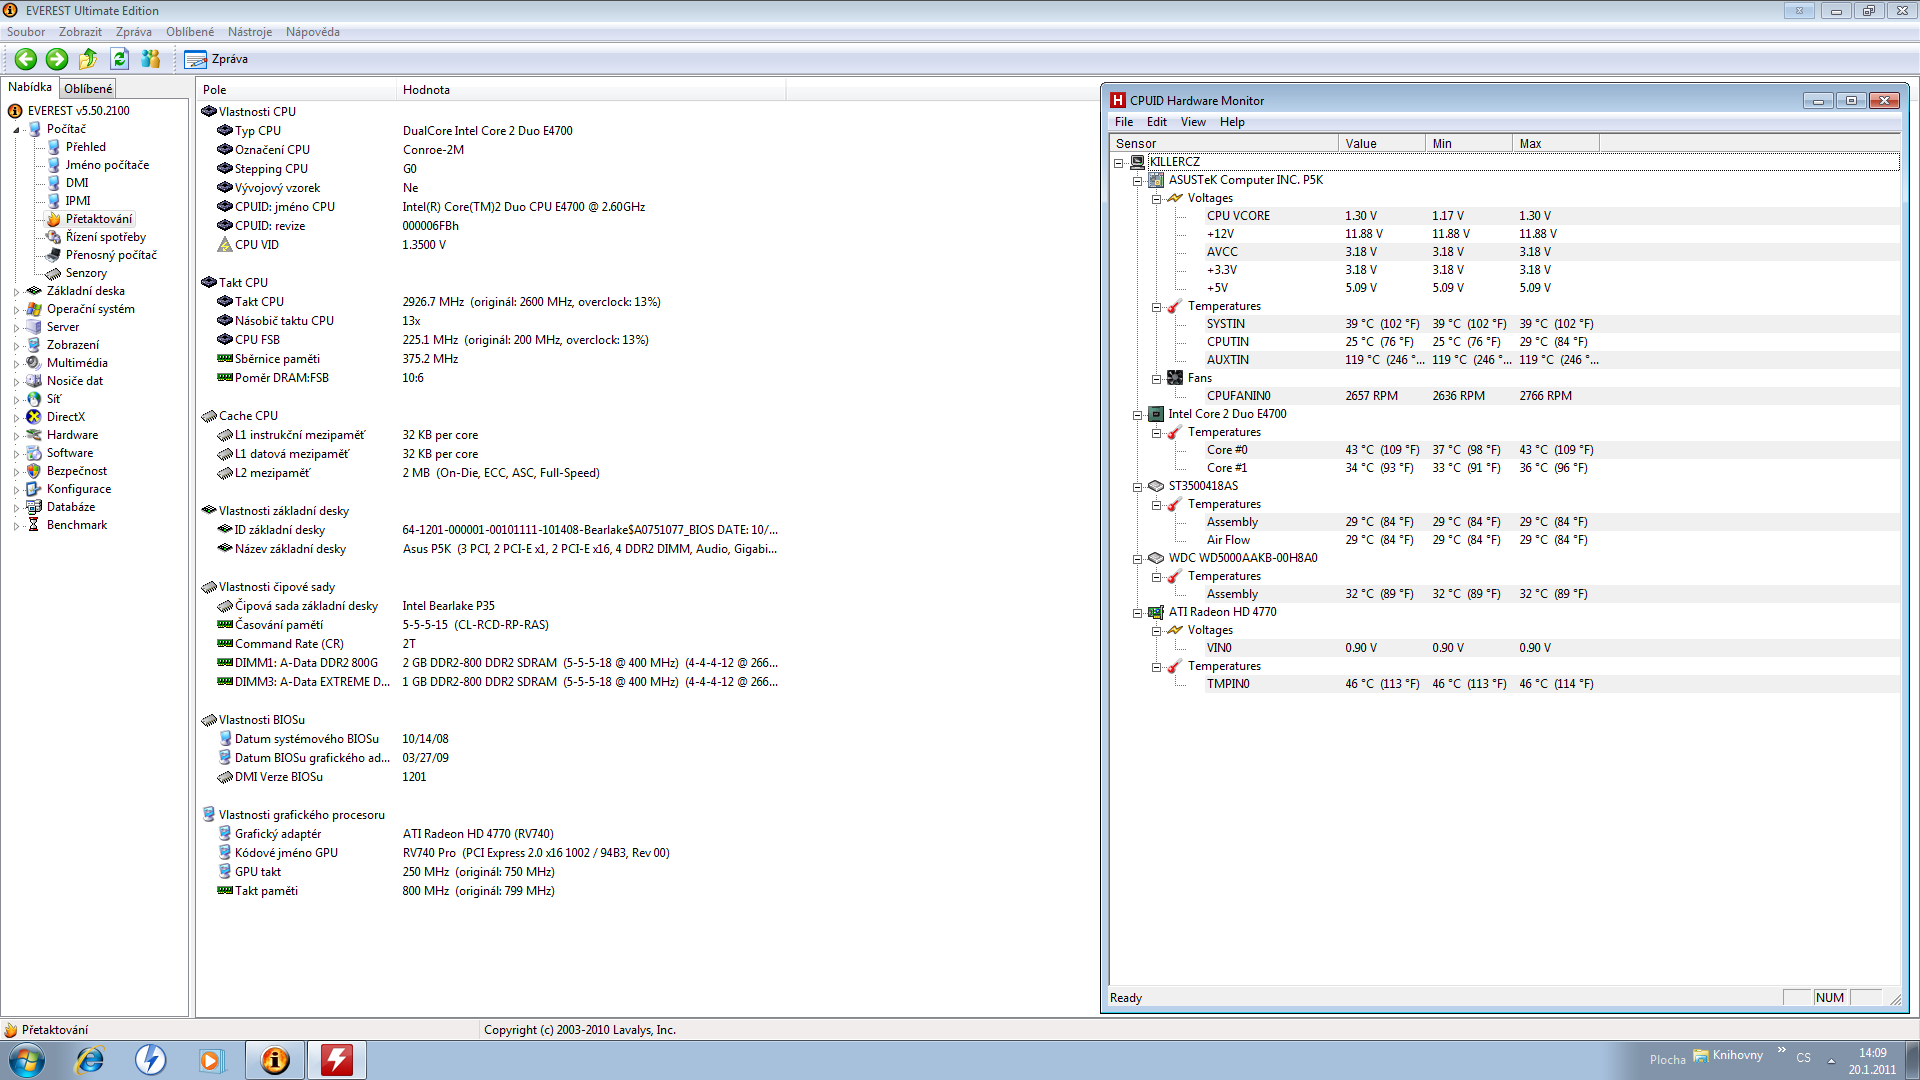This screenshot has width=1920, height=1080.
Task: Switch to the Oblíbené tab
Action: (x=88, y=89)
